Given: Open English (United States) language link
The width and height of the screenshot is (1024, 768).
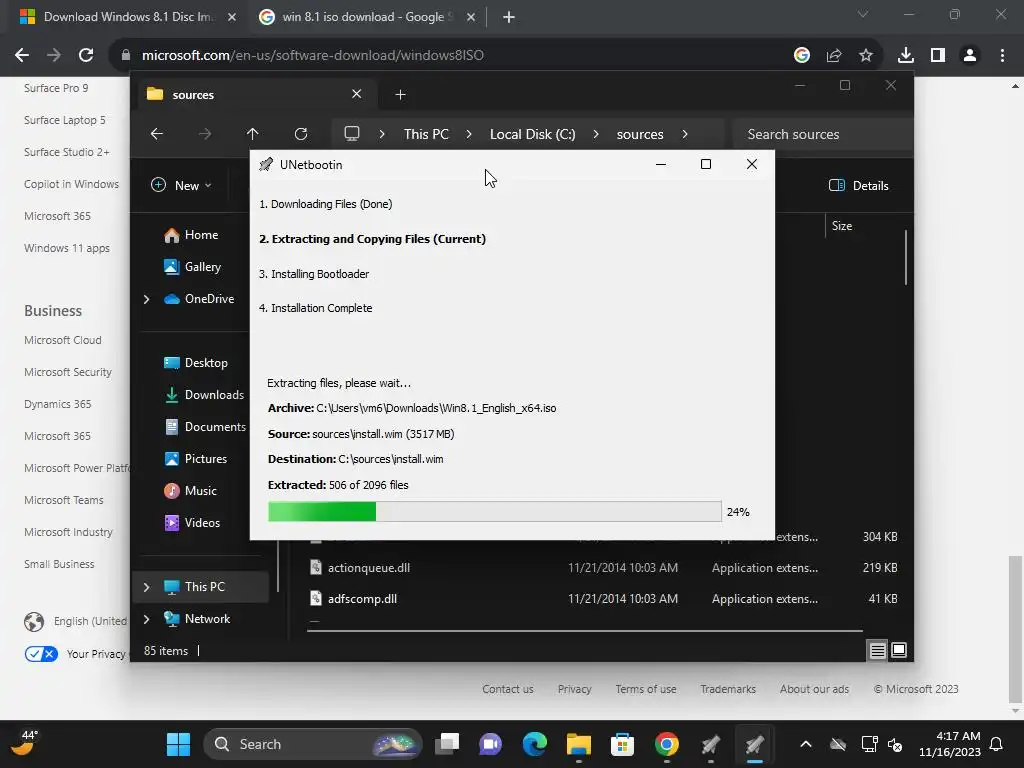Looking at the screenshot, I should click(x=90, y=621).
